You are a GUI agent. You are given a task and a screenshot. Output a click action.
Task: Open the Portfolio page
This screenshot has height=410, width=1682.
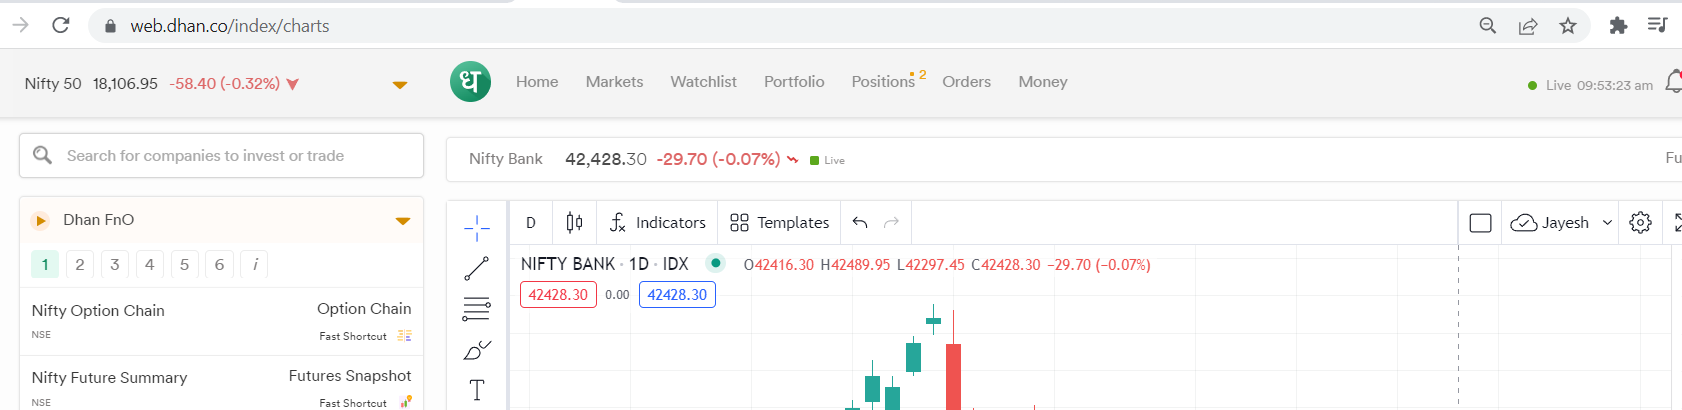[794, 82]
